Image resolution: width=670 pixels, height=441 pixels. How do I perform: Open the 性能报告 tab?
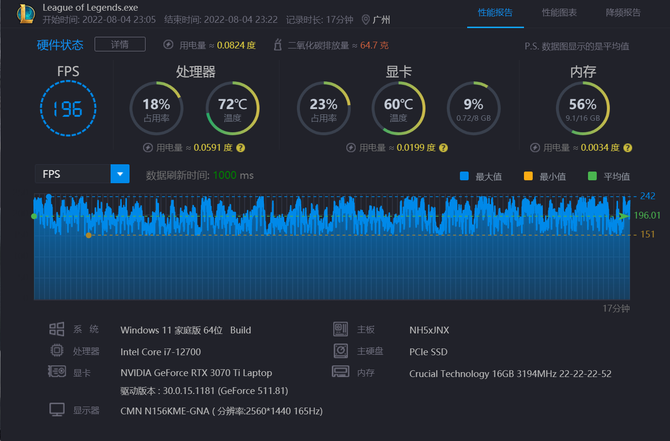[x=495, y=13]
